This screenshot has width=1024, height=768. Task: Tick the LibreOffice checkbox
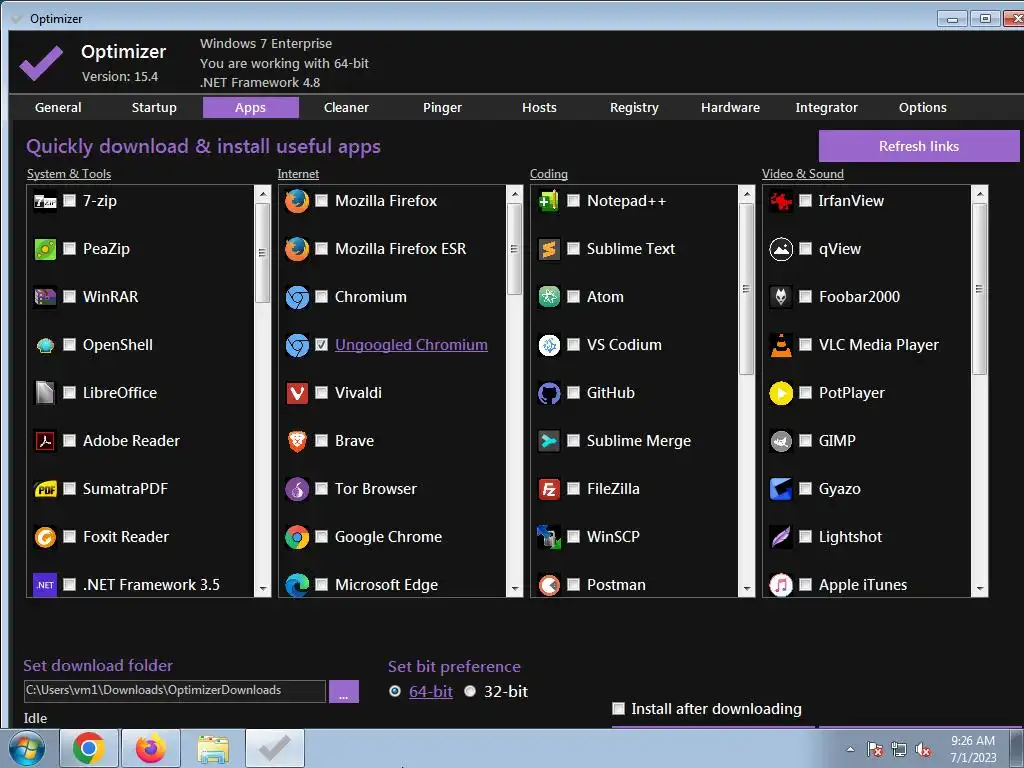(x=69, y=392)
